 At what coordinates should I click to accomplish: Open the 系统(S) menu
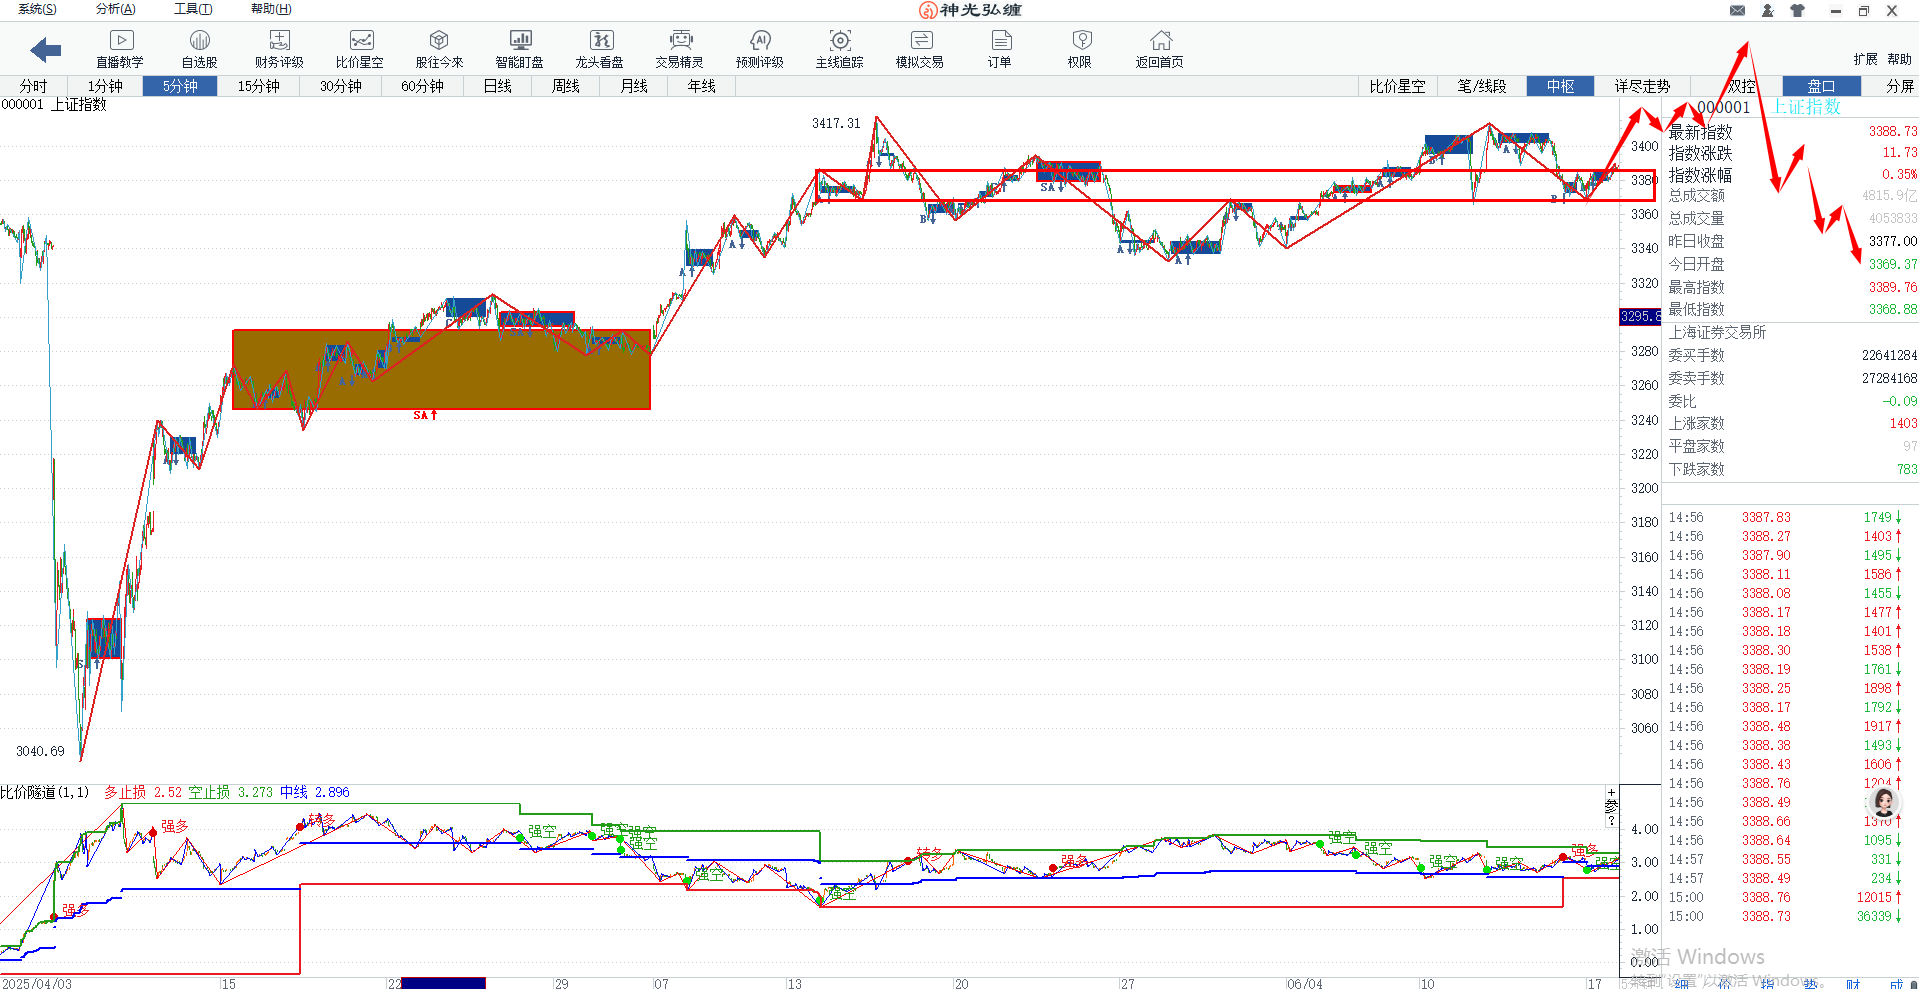tap(37, 9)
